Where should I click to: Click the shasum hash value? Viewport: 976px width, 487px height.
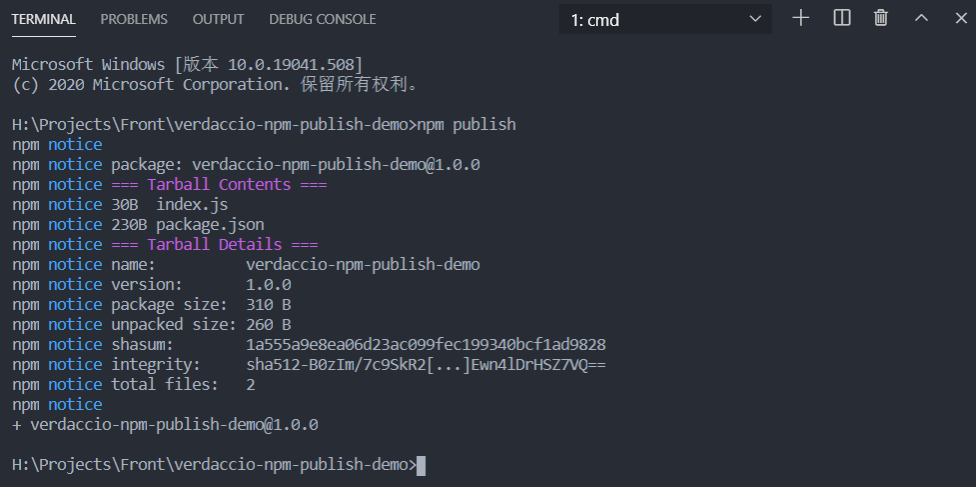tap(426, 345)
